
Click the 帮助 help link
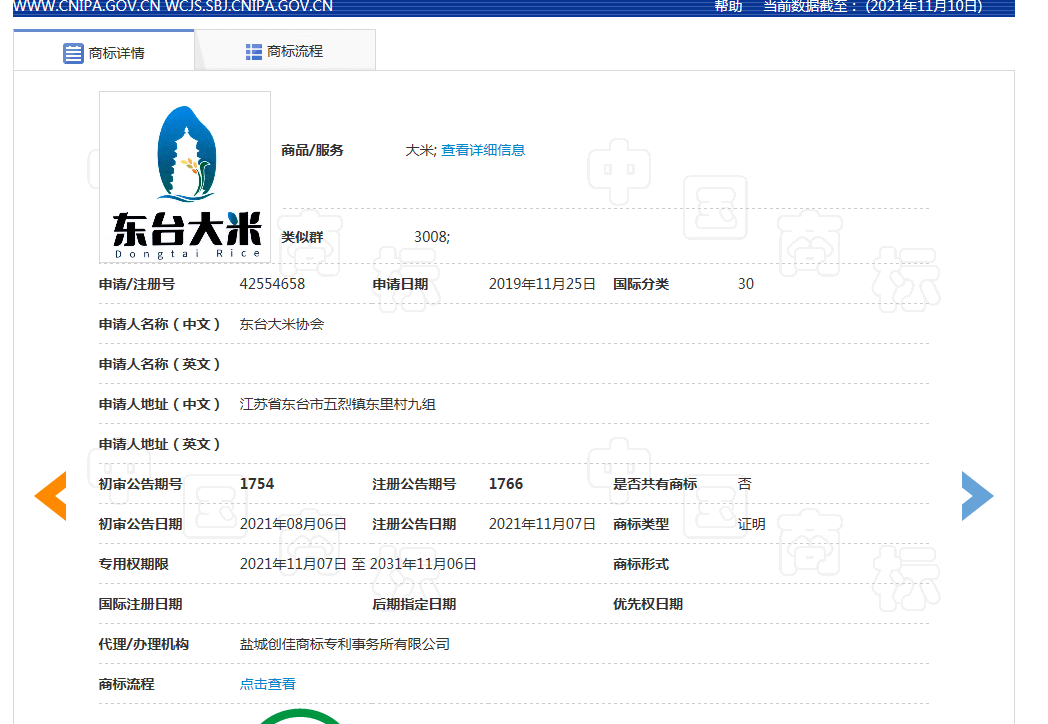[x=729, y=7]
